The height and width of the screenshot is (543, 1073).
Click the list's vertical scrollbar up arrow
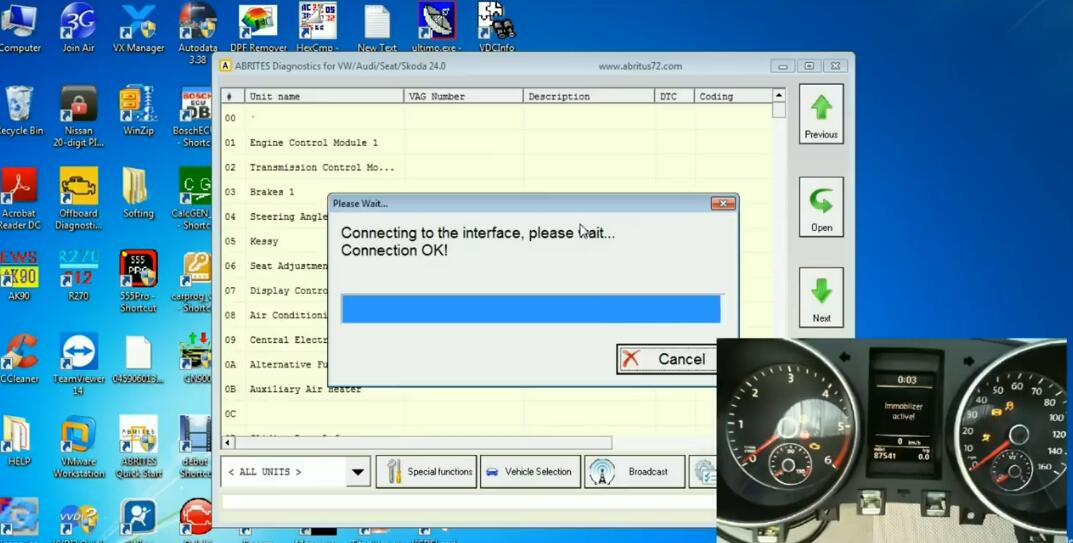(779, 95)
